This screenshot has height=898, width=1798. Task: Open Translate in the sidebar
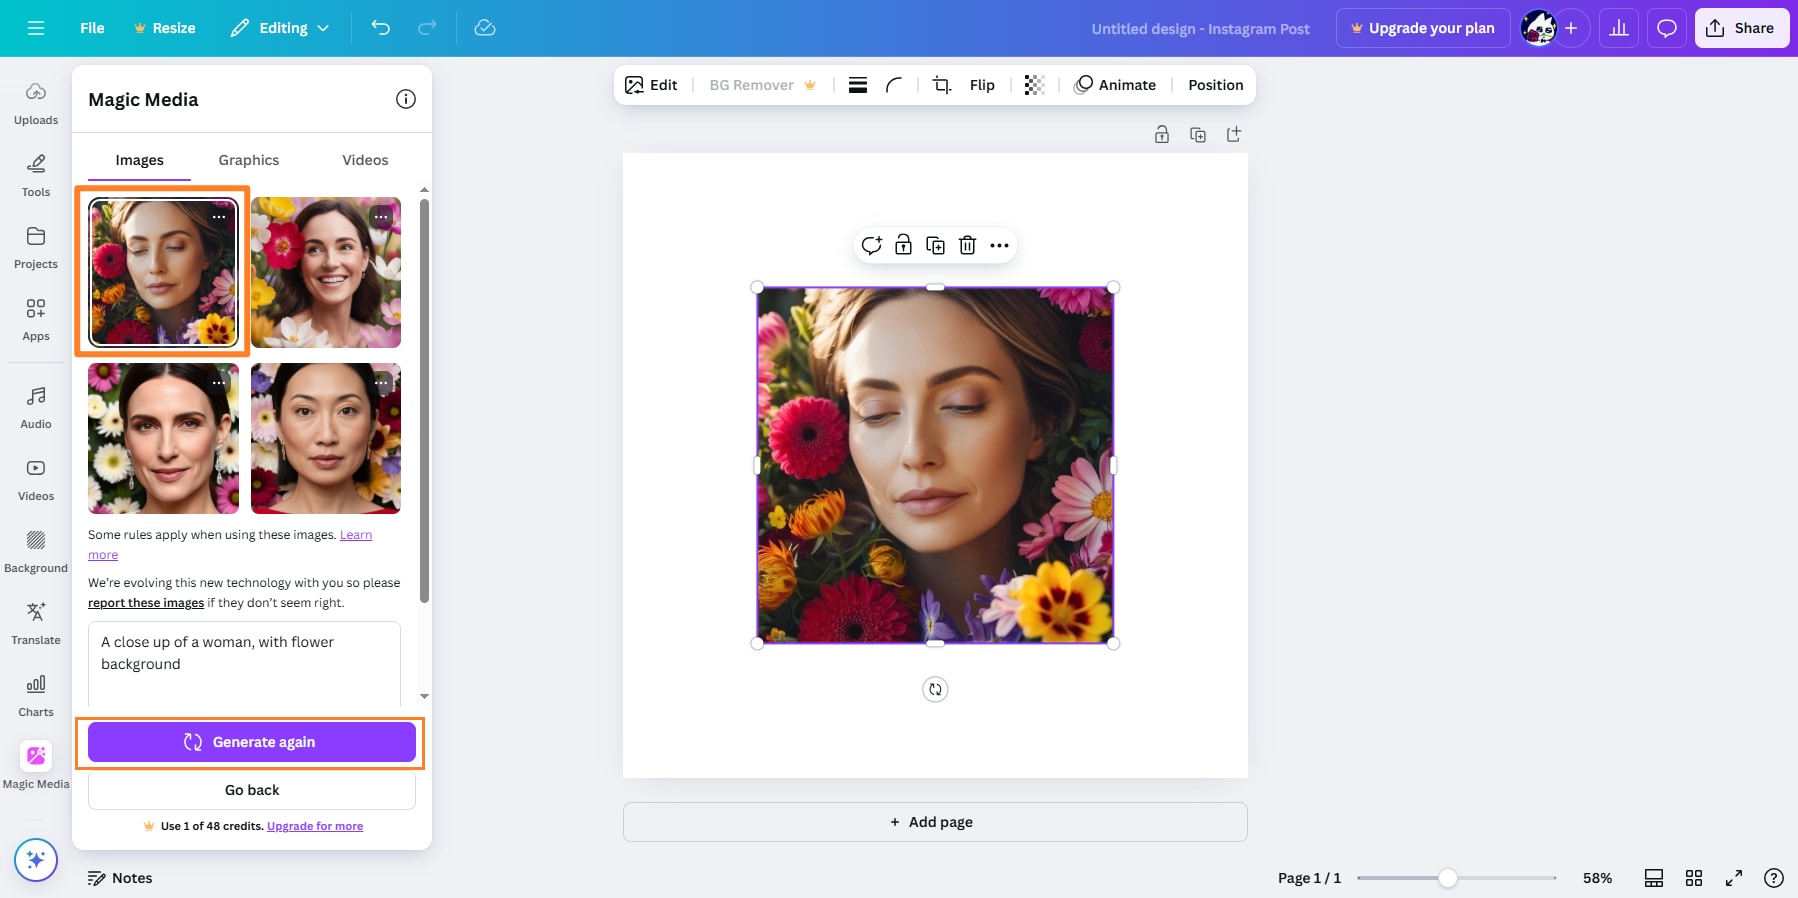pos(36,623)
